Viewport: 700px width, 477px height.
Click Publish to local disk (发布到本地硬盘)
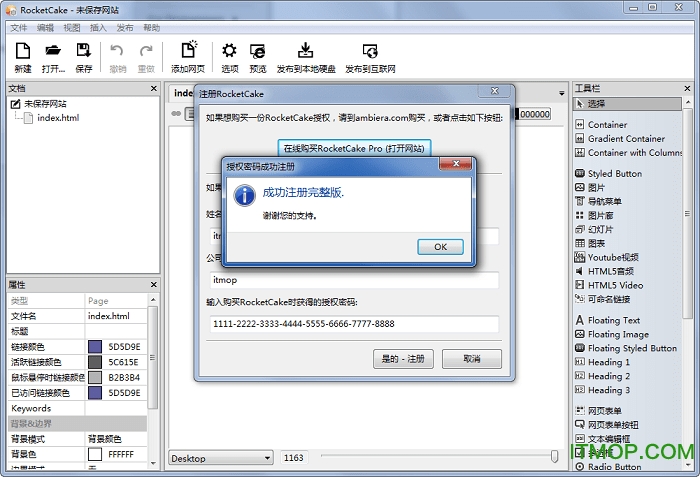click(306, 57)
